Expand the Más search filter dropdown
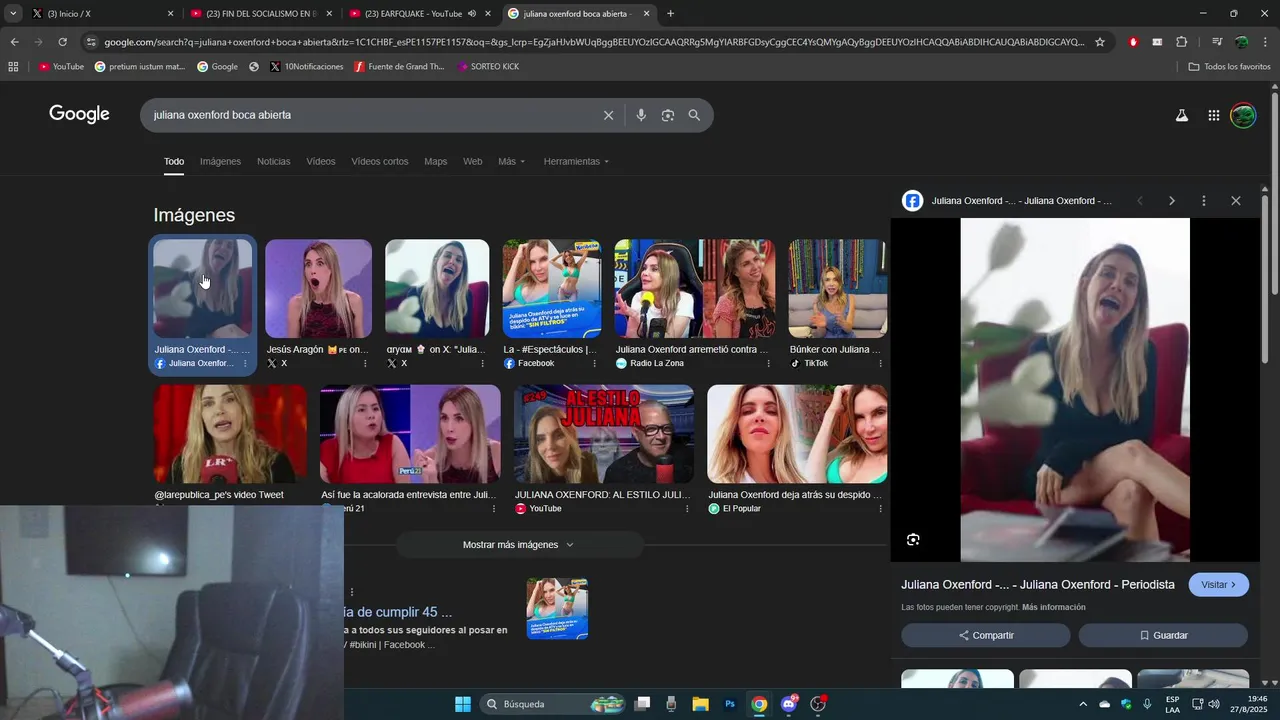Viewport: 1280px width, 720px height. tap(511, 161)
